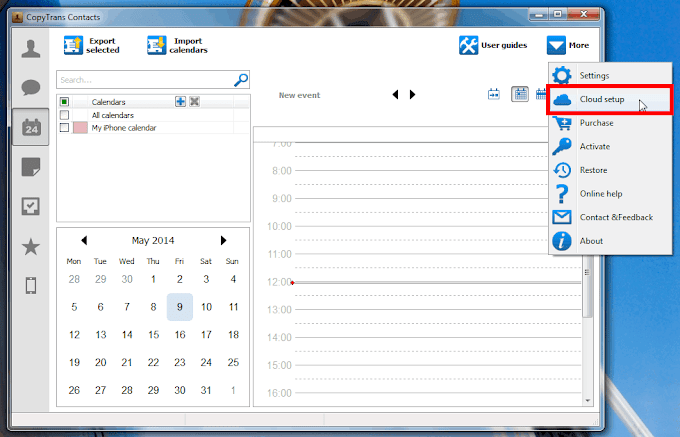The image size is (680, 437).
Task: Select April 28 in mini calendar
Action: [74, 279]
